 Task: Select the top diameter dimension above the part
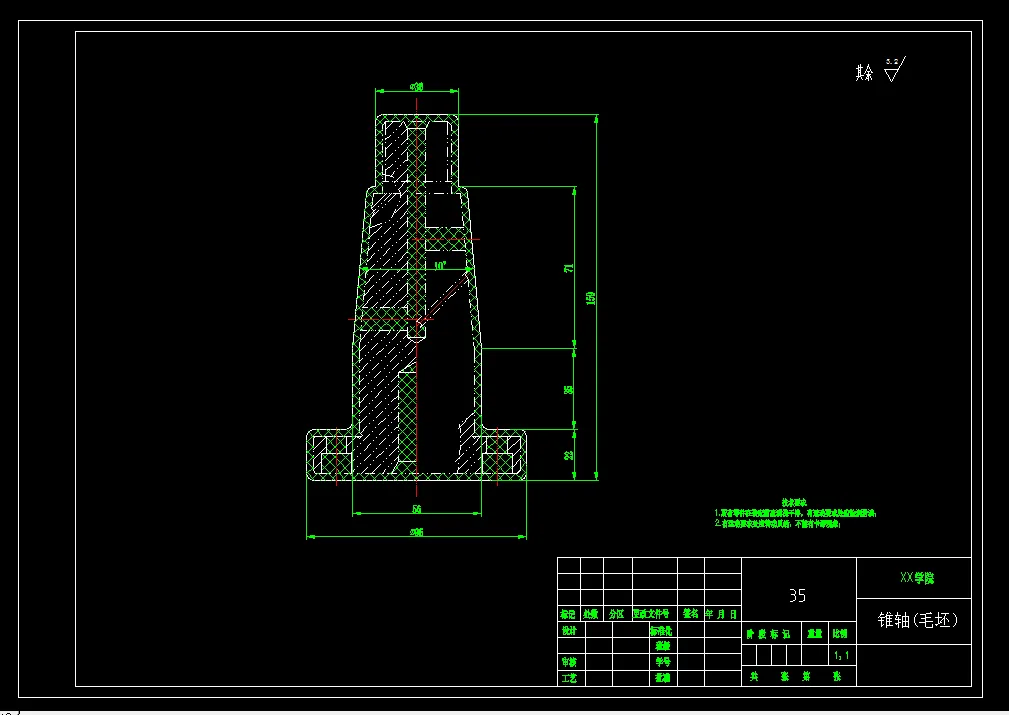[416, 86]
